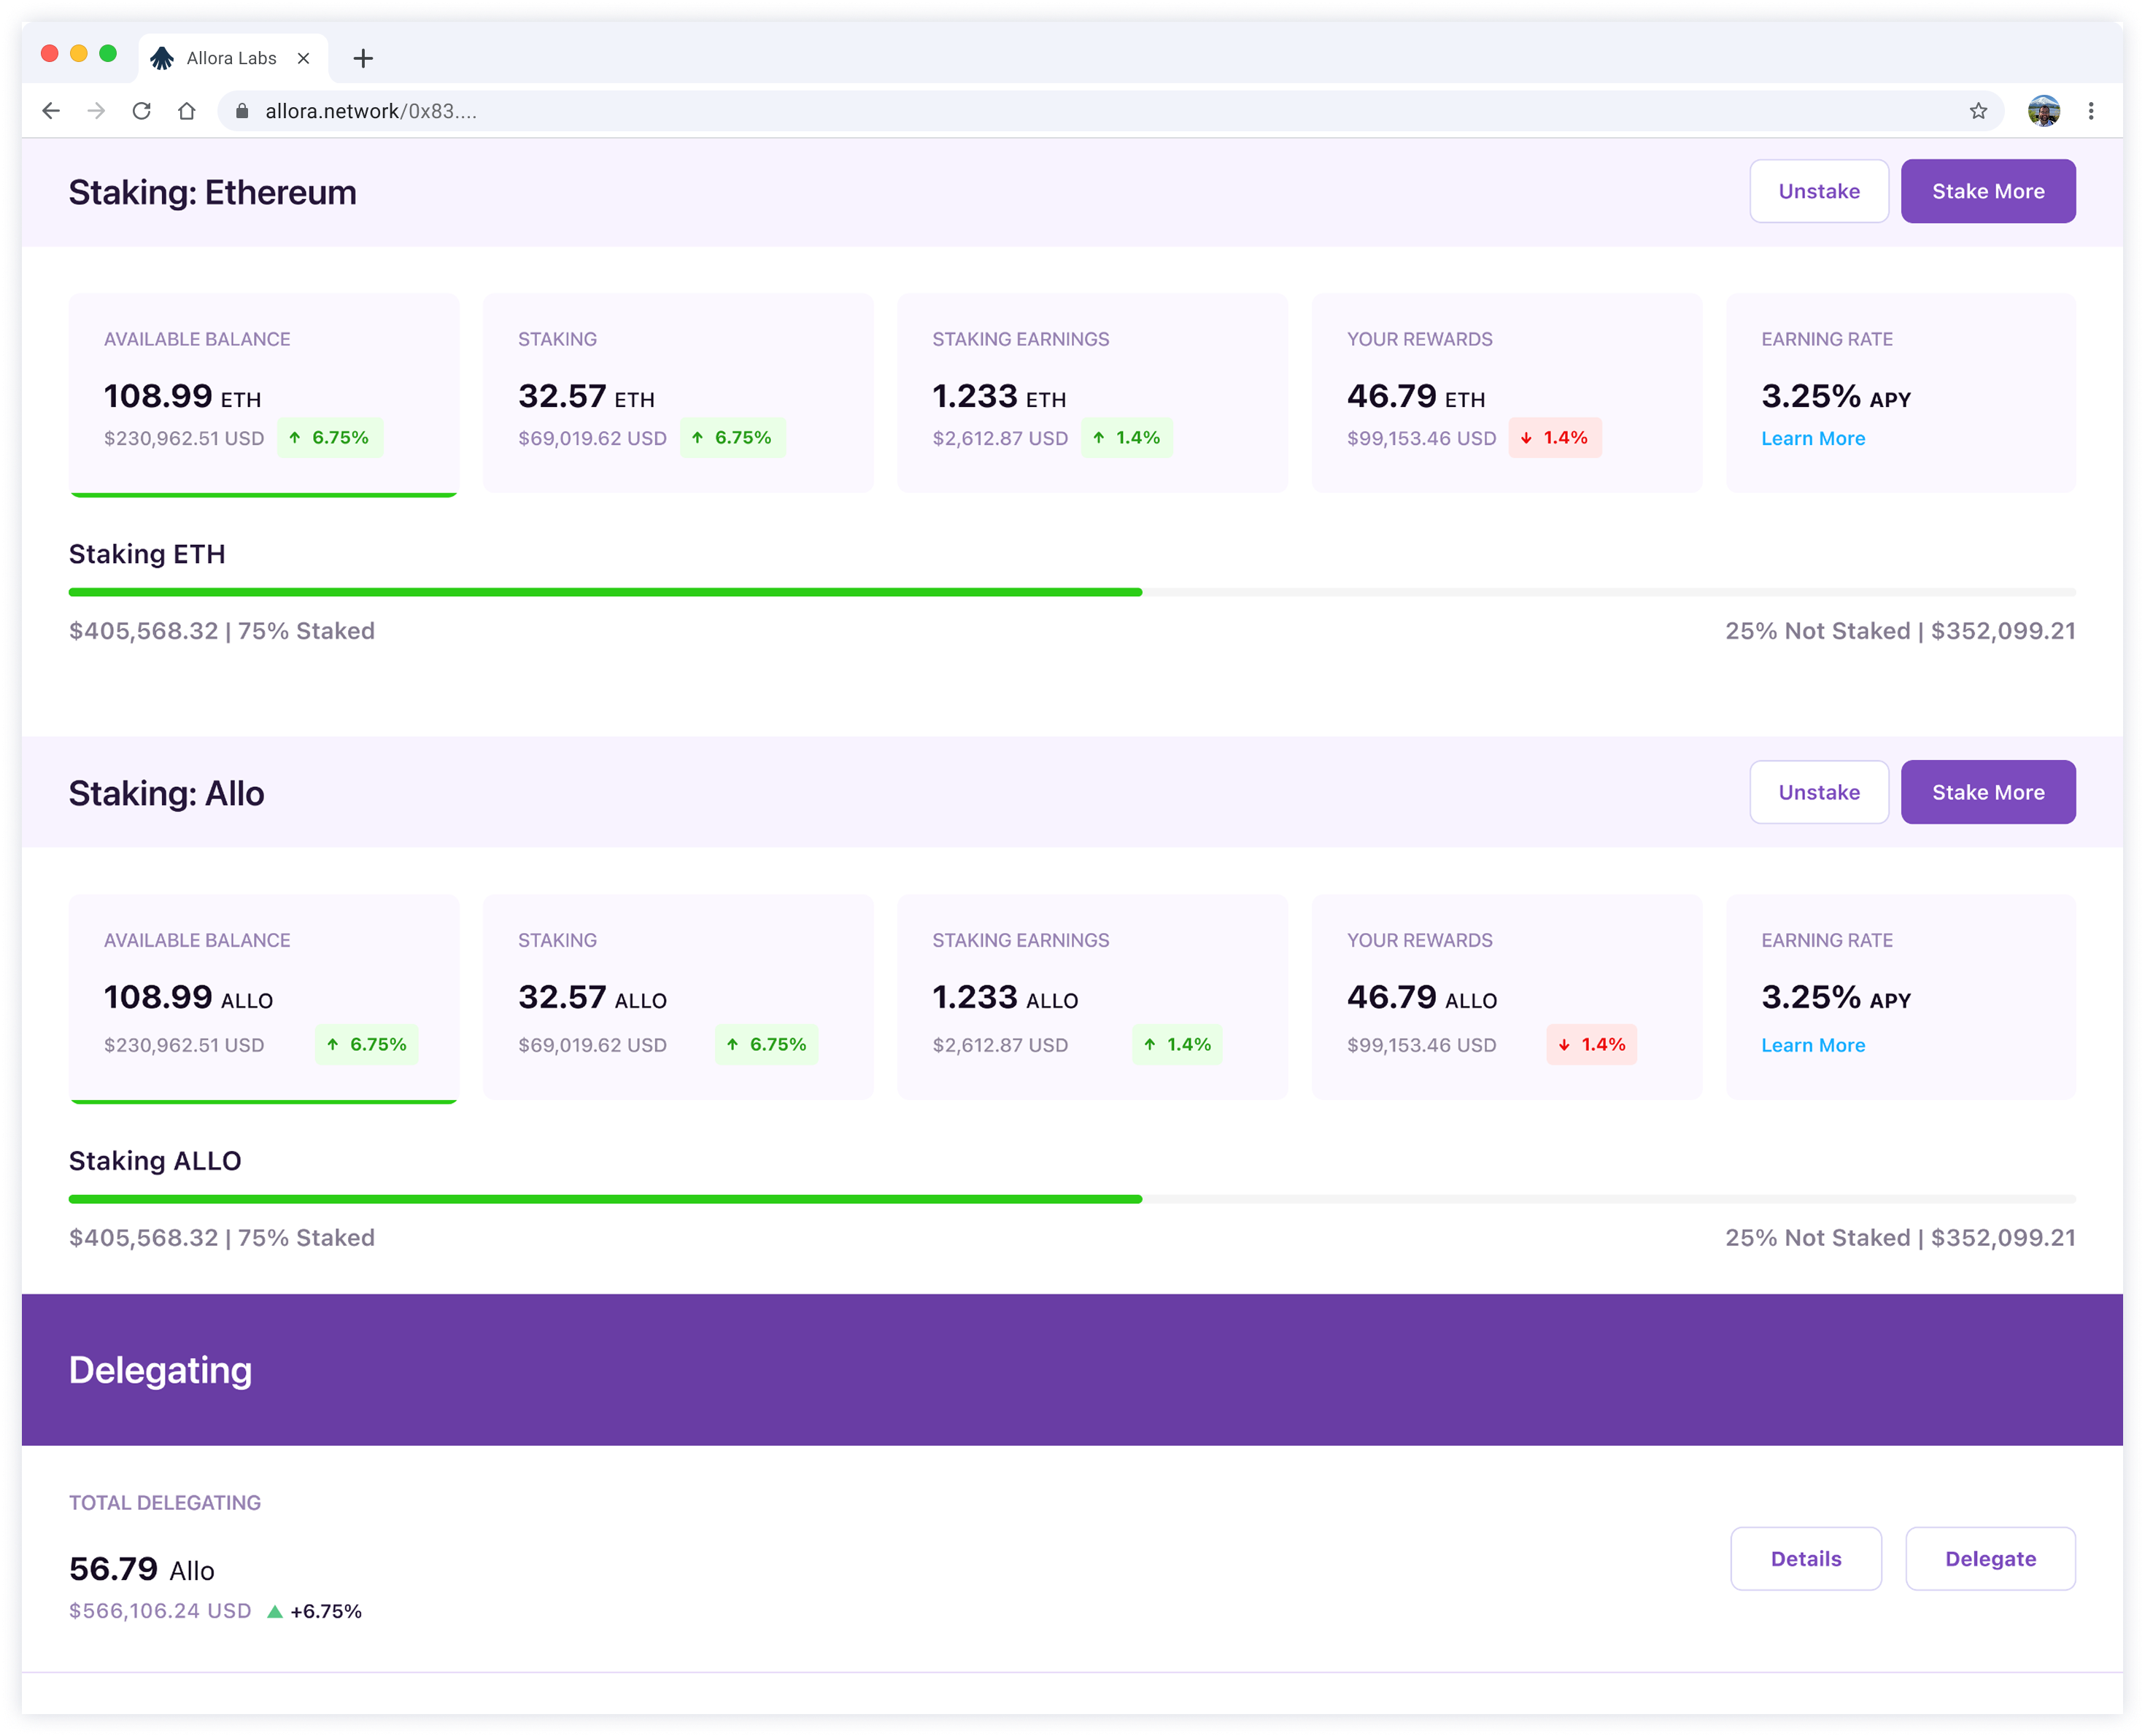Open the user profile avatar
2145x1736 pixels.
(x=2043, y=111)
